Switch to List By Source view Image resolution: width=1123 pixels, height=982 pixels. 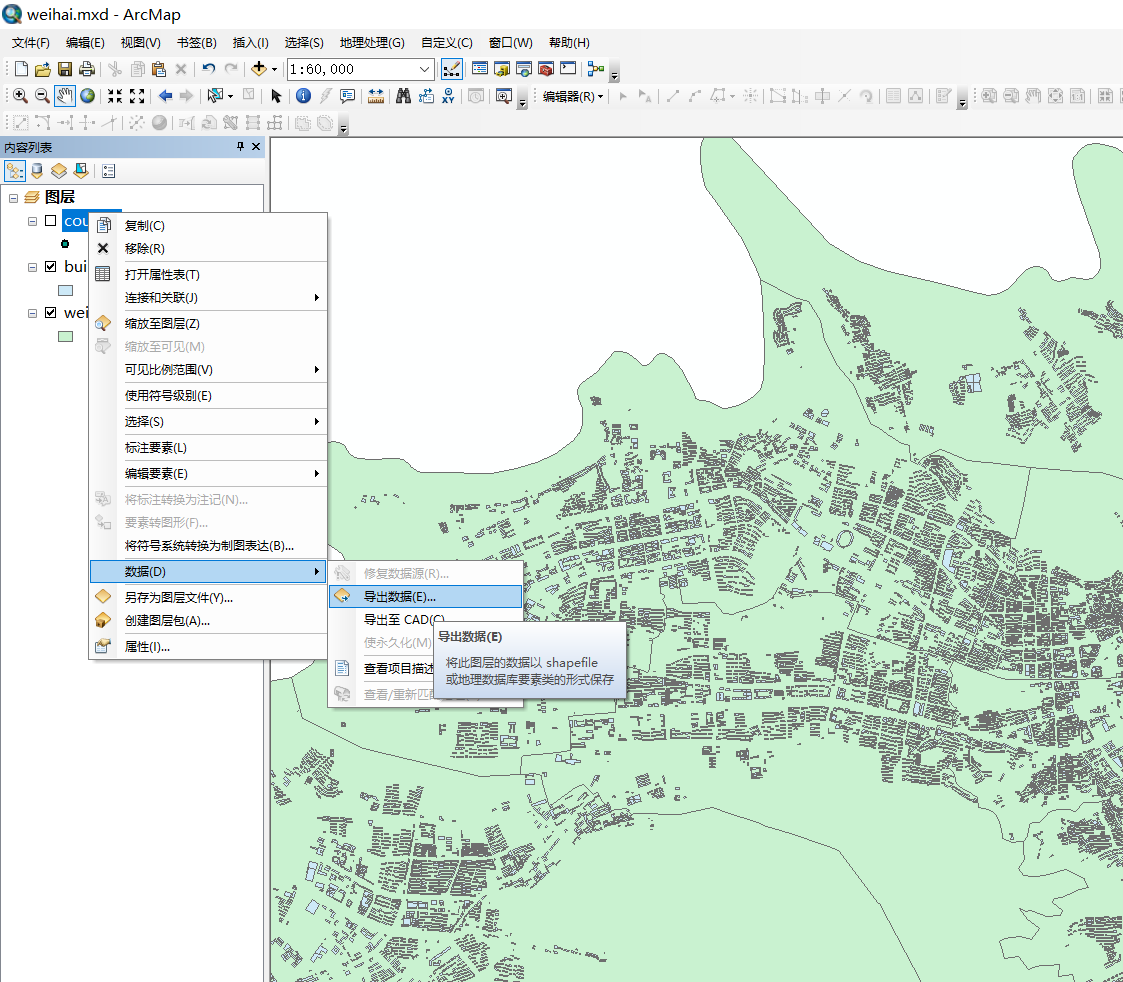tap(37, 171)
